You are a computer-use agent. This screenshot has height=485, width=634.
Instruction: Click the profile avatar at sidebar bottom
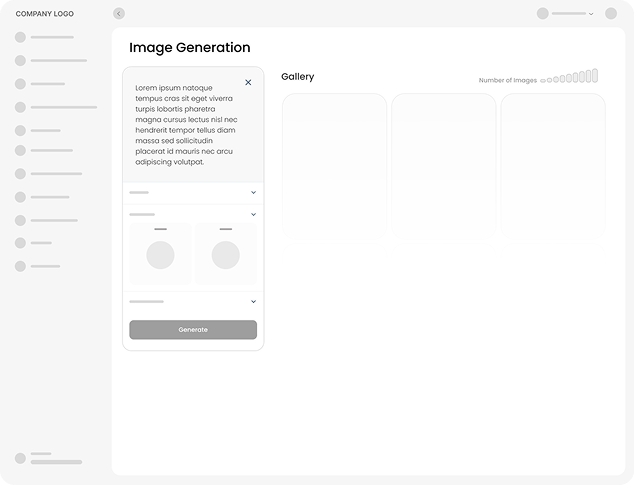(x=20, y=458)
